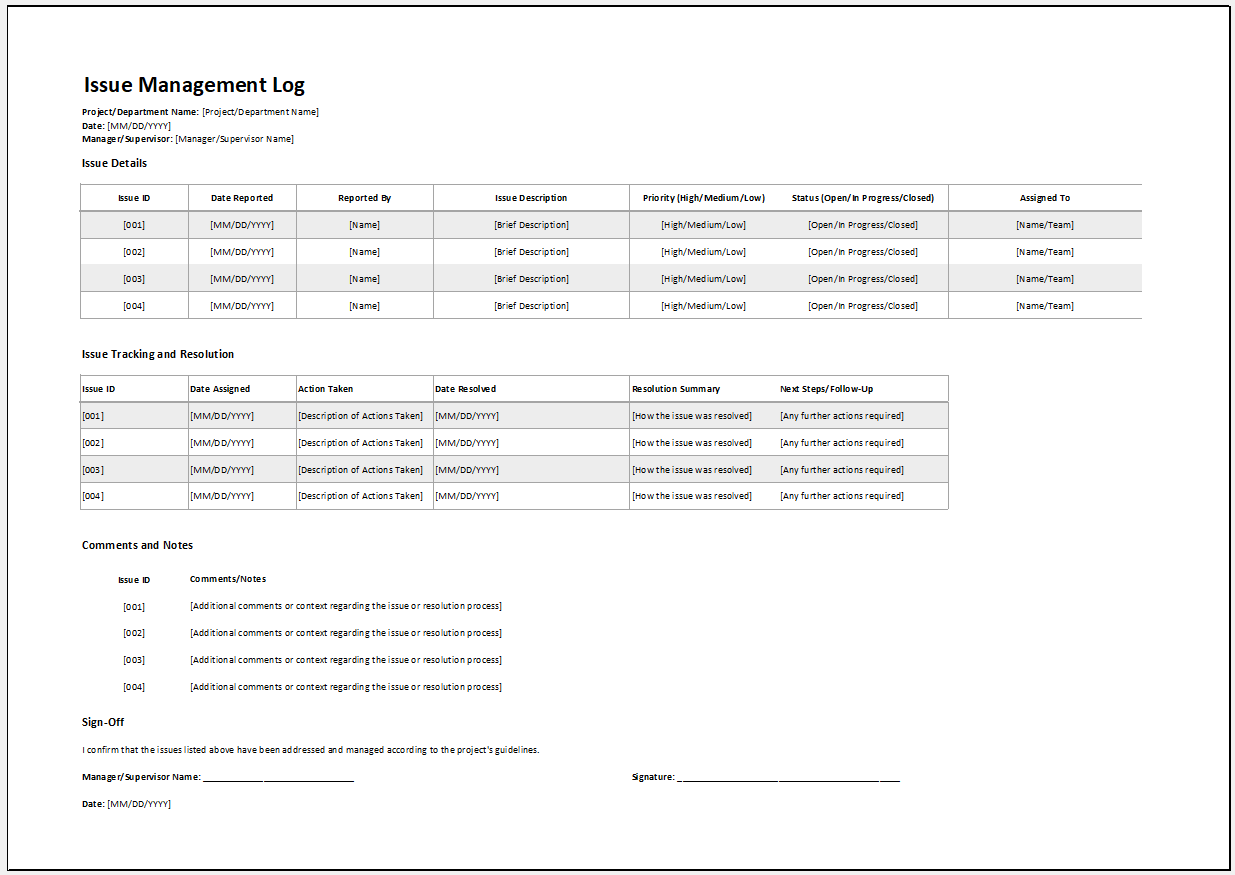The image size is (1235, 875).
Task: Click the Issue Description header cell
Action: (x=531, y=198)
